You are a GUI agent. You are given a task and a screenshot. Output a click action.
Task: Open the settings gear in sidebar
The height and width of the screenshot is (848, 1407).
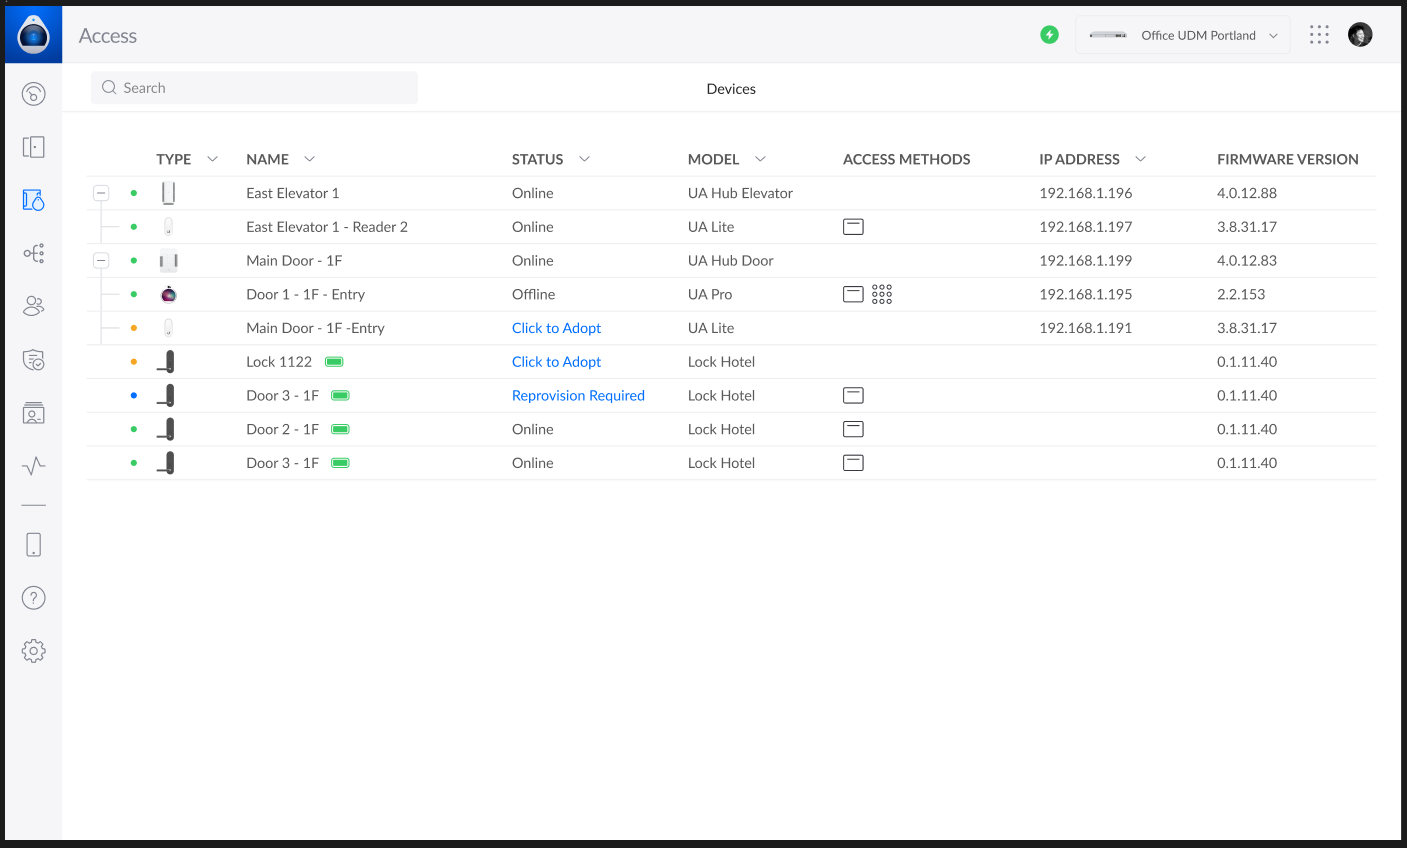[x=33, y=651]
